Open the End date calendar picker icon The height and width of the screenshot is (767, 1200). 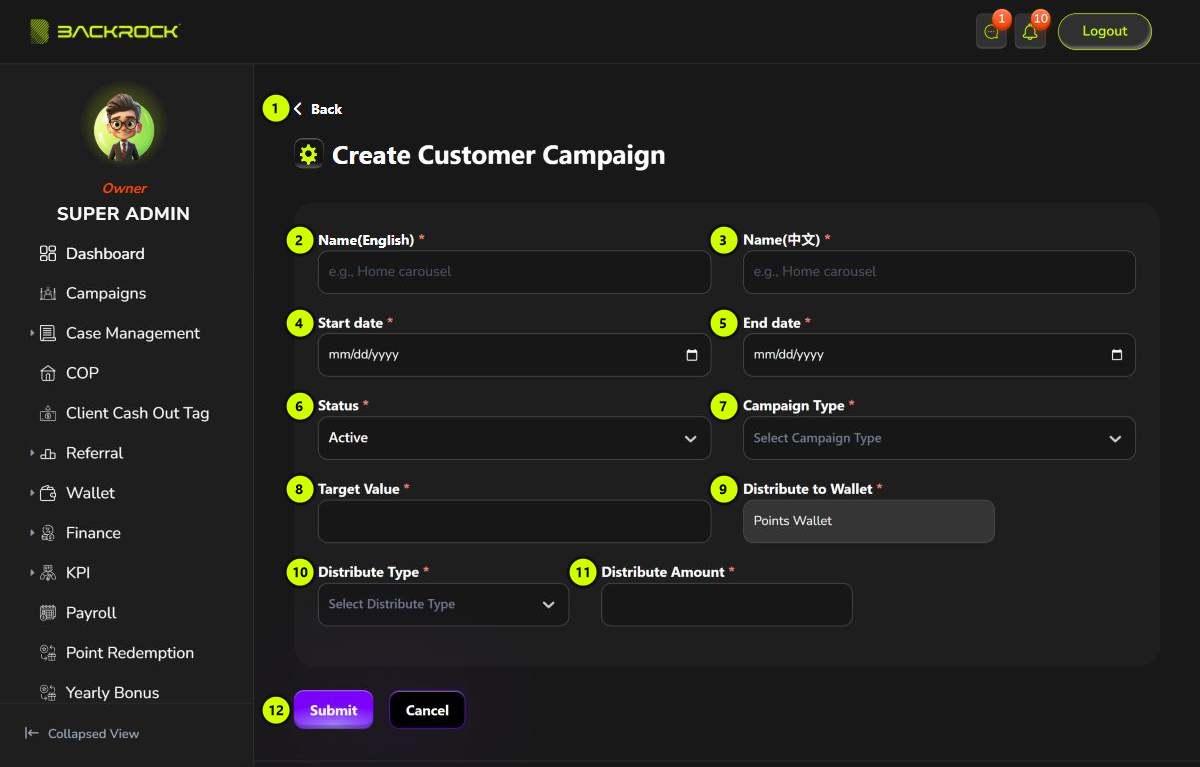tap(1117, 355)
